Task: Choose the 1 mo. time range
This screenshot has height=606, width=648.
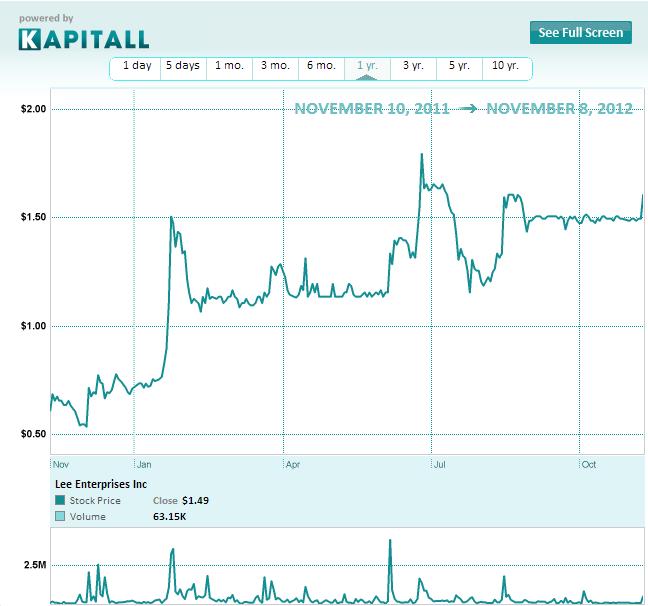Action: click(x=229, y=66)
